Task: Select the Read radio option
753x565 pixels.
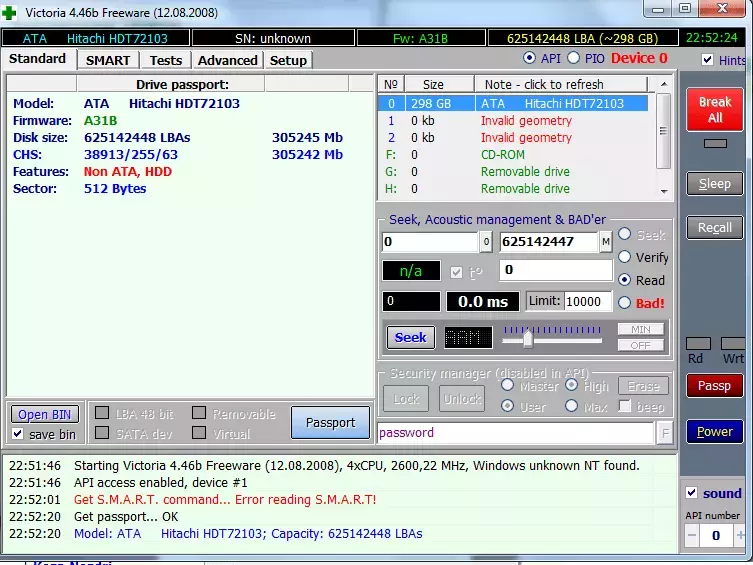Action: 624,279
